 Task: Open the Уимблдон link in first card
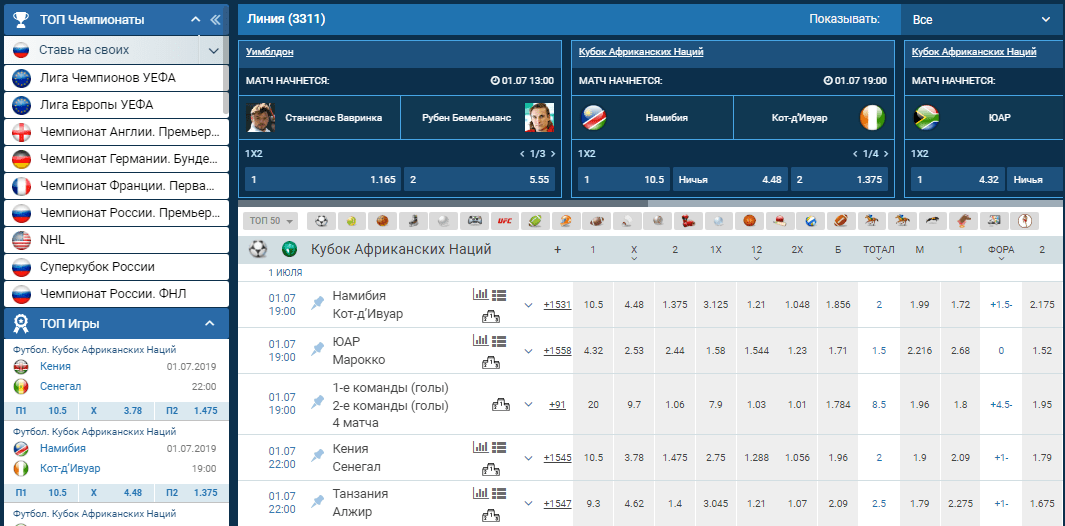click(x=270, y=52)
